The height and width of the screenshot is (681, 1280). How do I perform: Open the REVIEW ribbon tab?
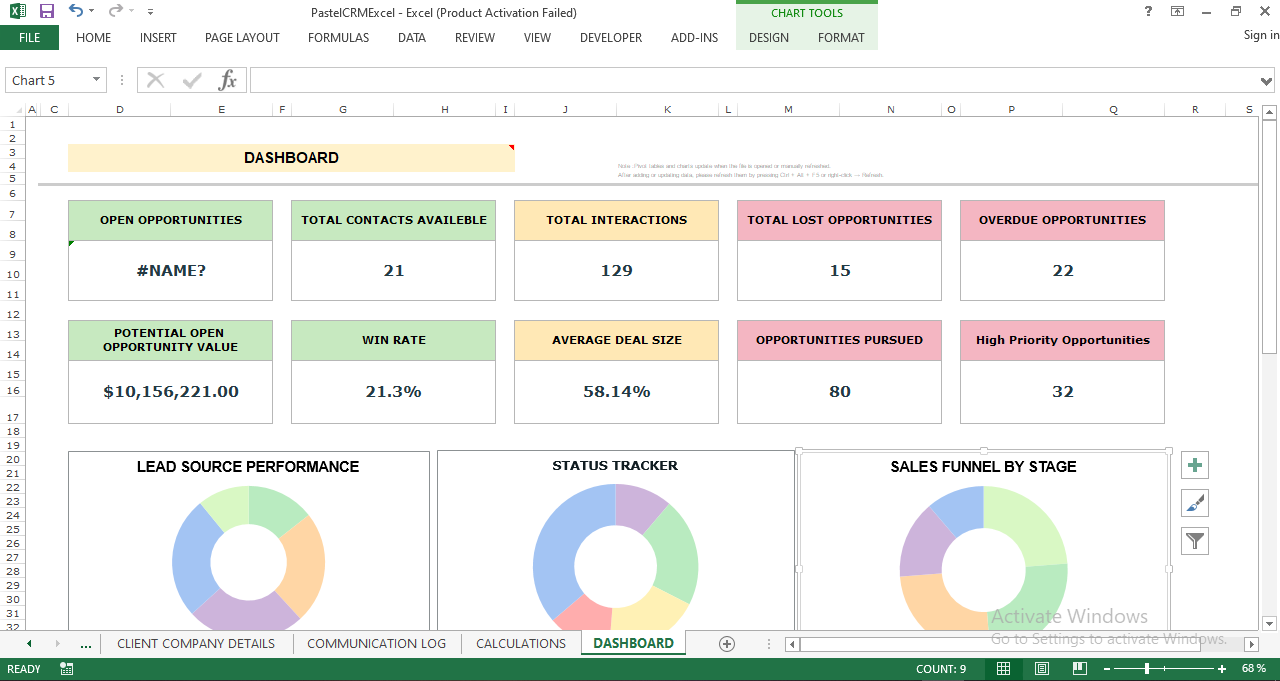tap(475, 38)
